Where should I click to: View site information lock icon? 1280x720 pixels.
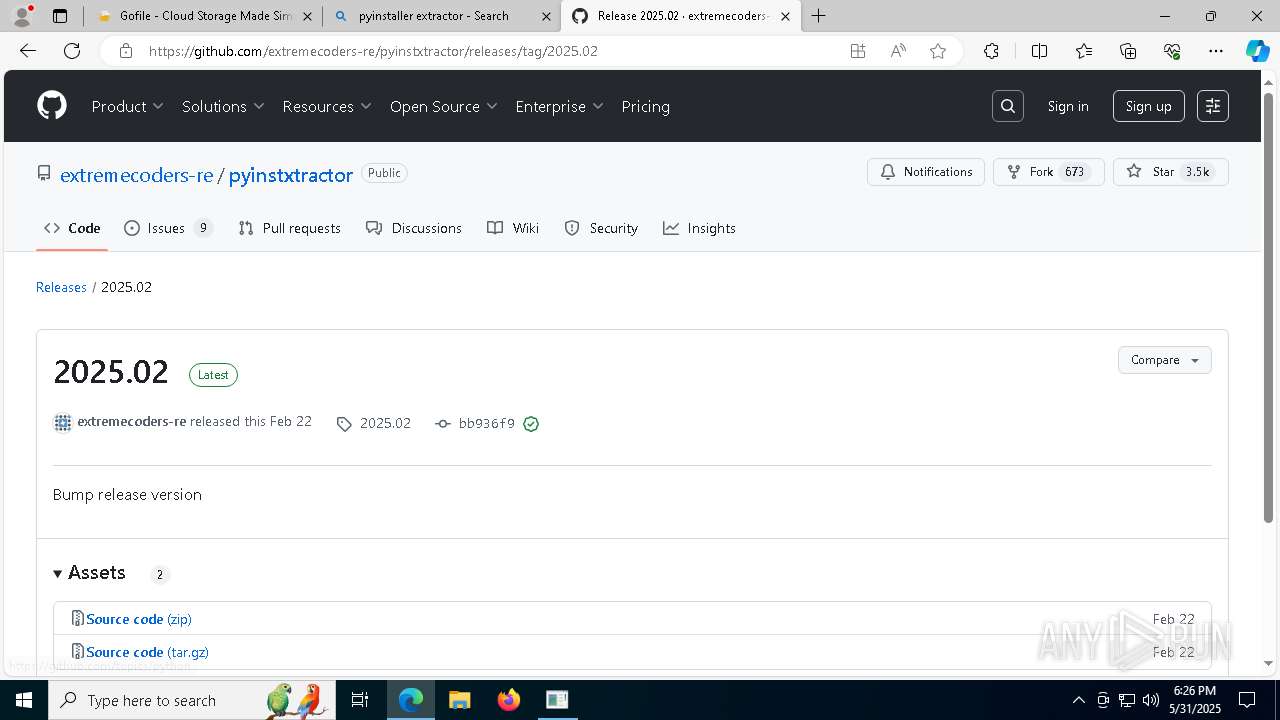[x=125, y=51]
